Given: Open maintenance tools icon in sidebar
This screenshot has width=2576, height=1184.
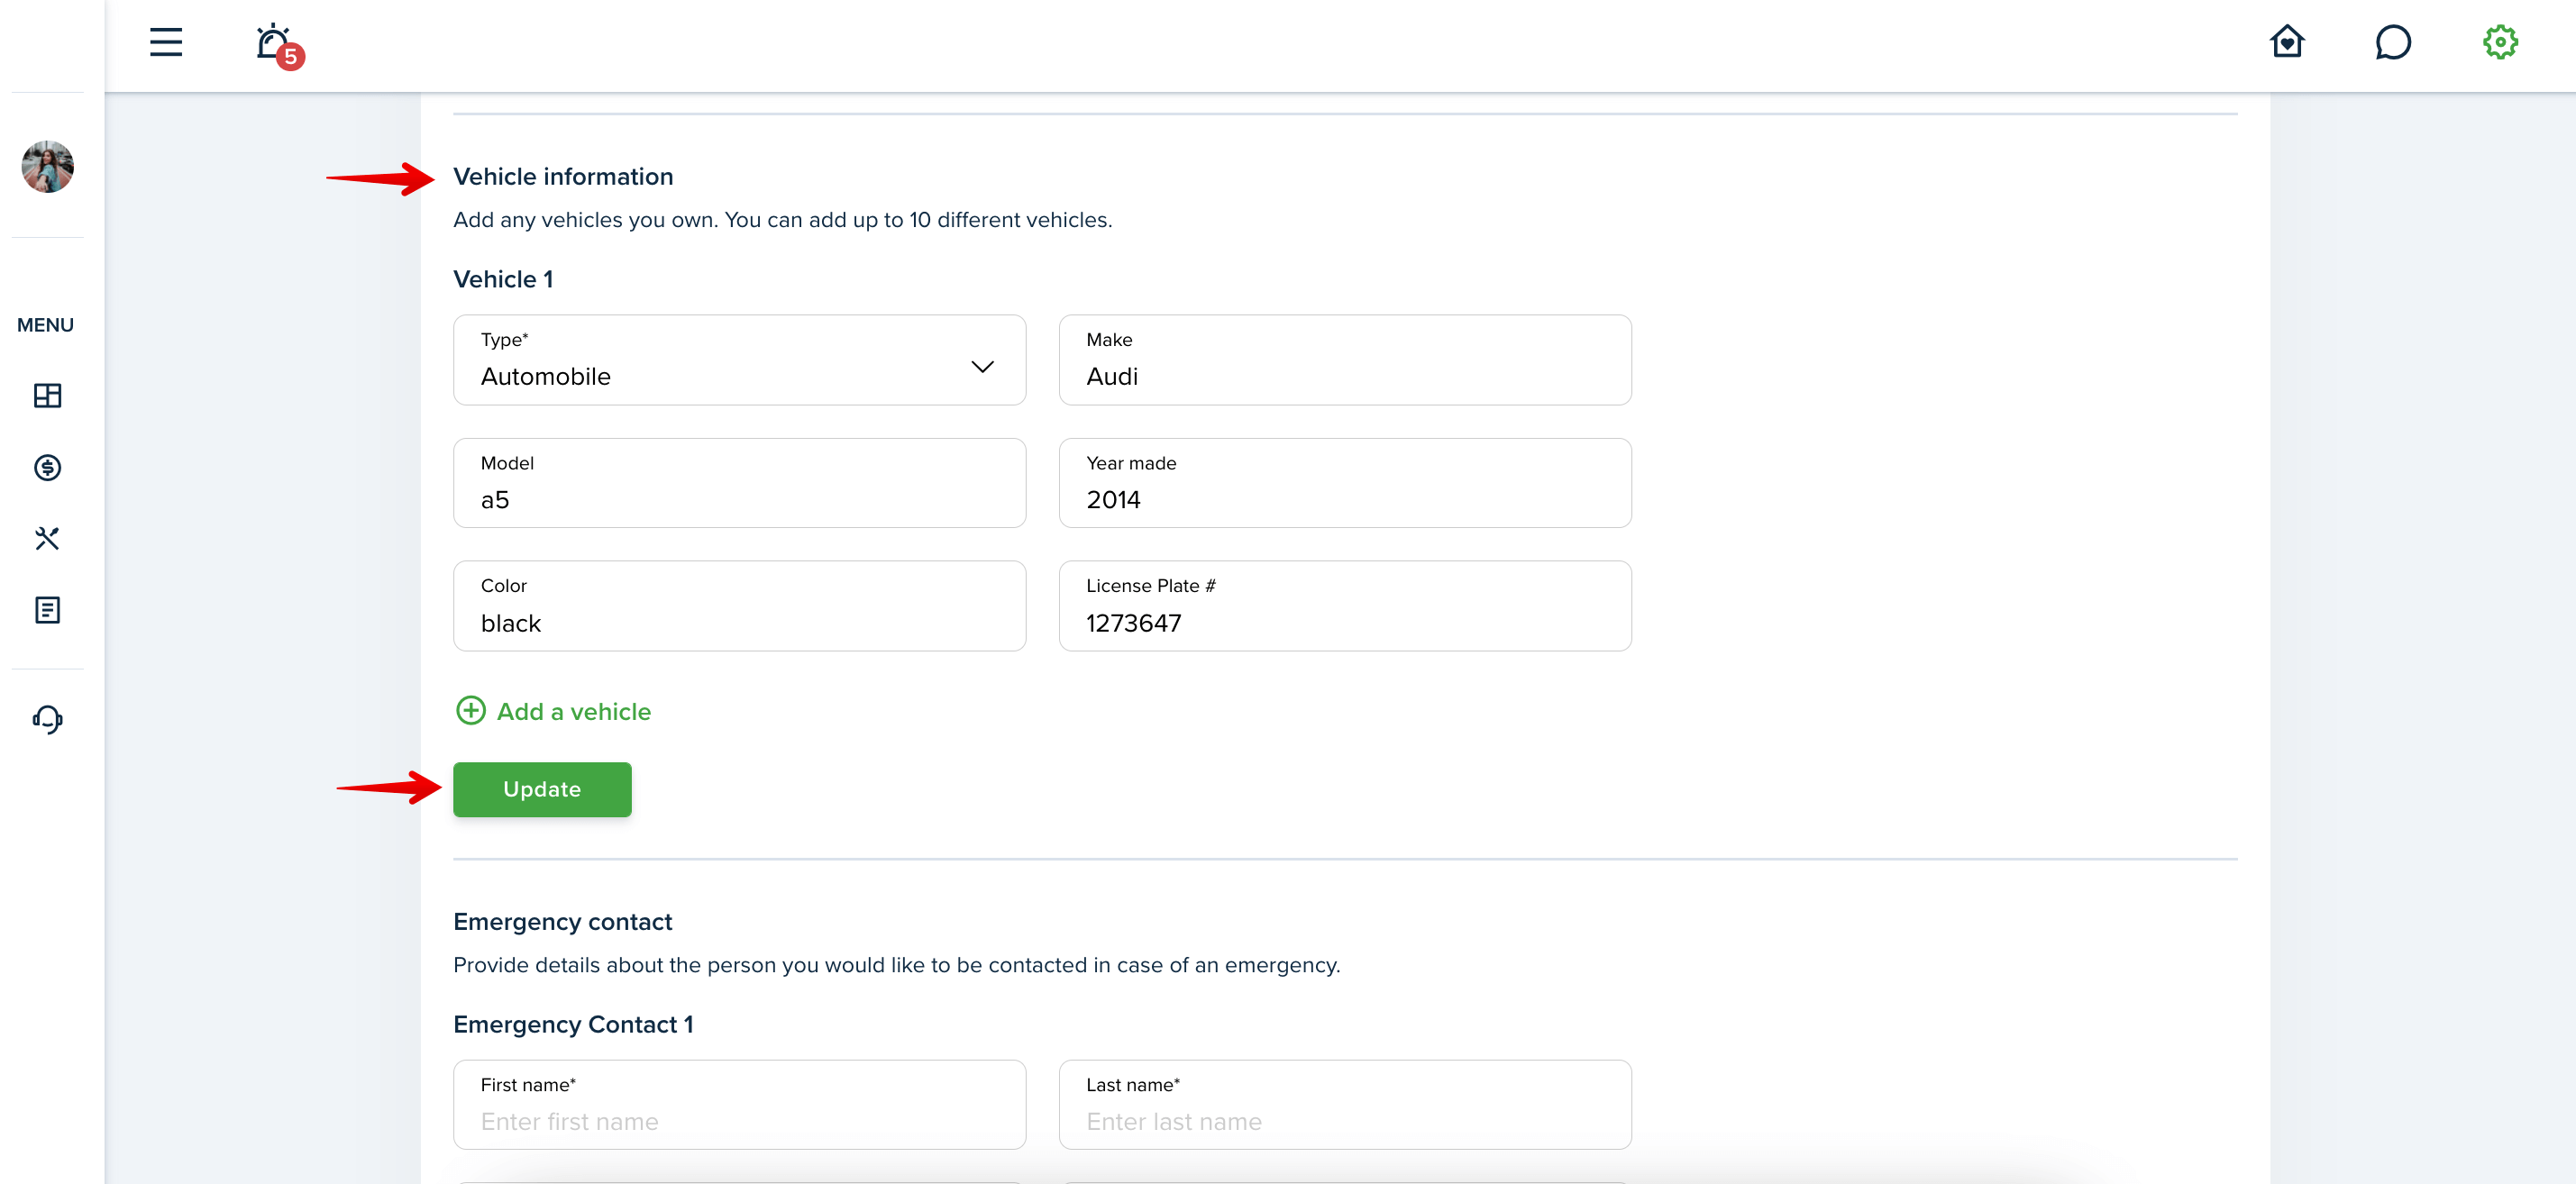Looking at the screenshot, I should tap(47, 539).
